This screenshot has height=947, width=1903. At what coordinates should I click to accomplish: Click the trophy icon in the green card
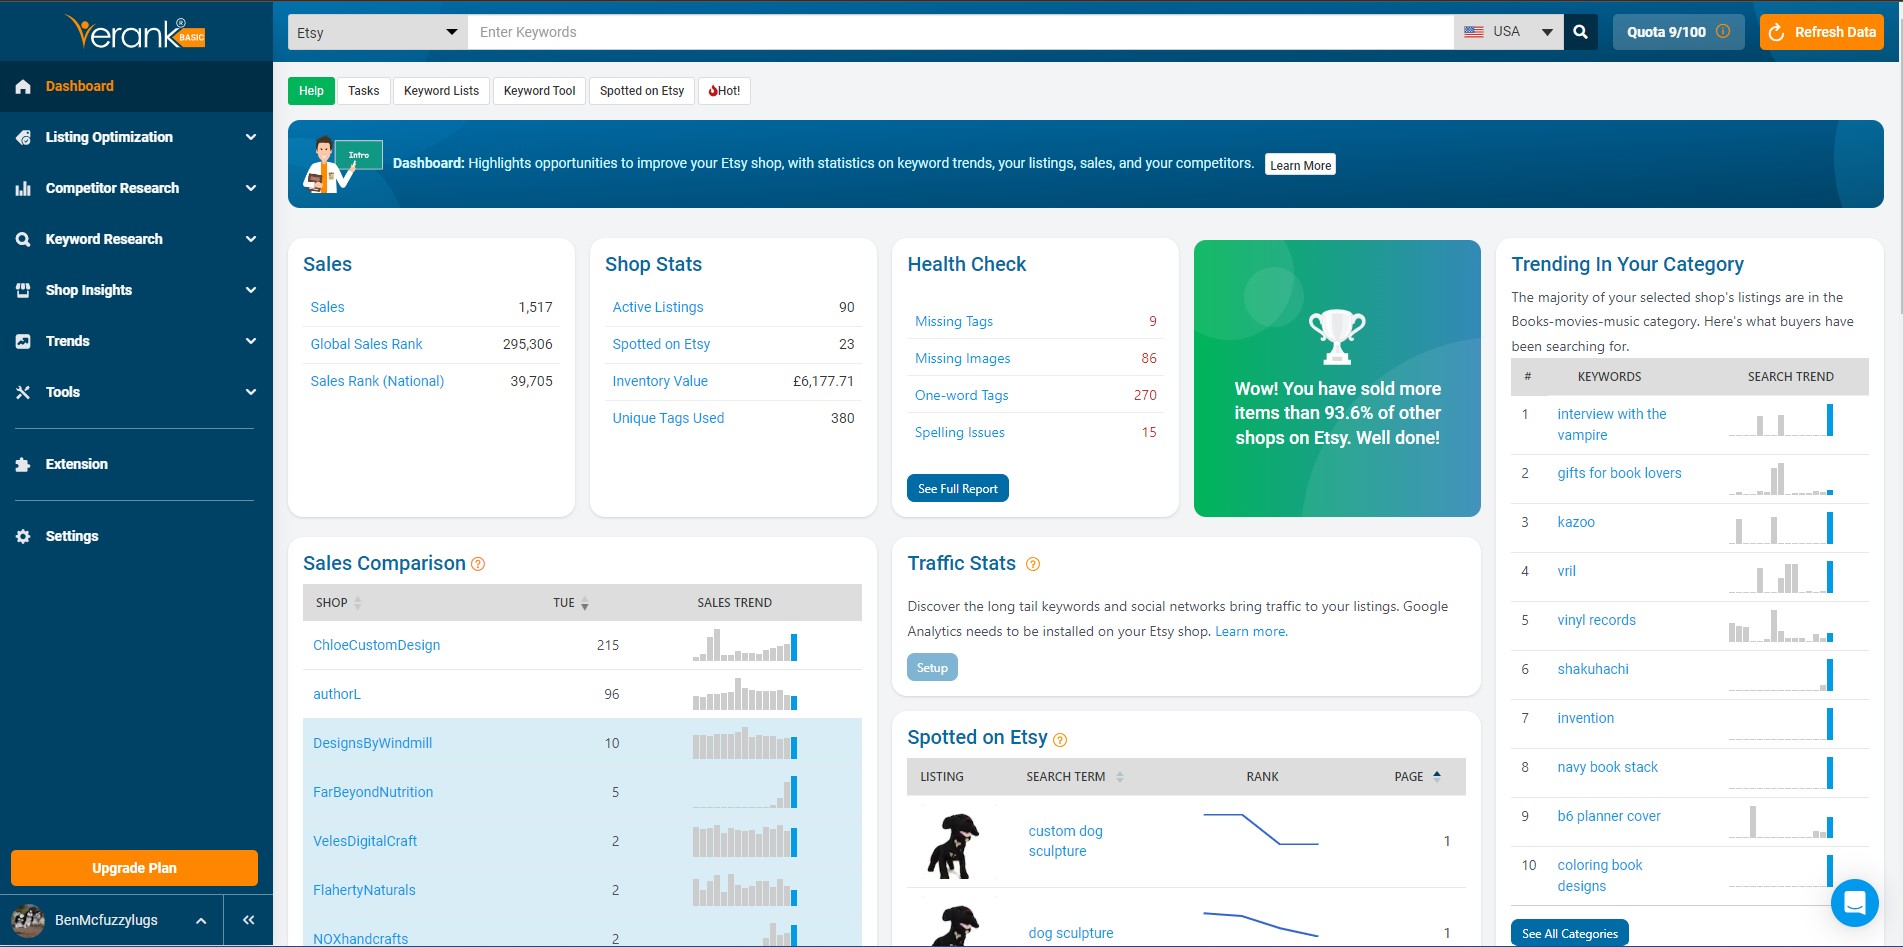click(1337, 337)
